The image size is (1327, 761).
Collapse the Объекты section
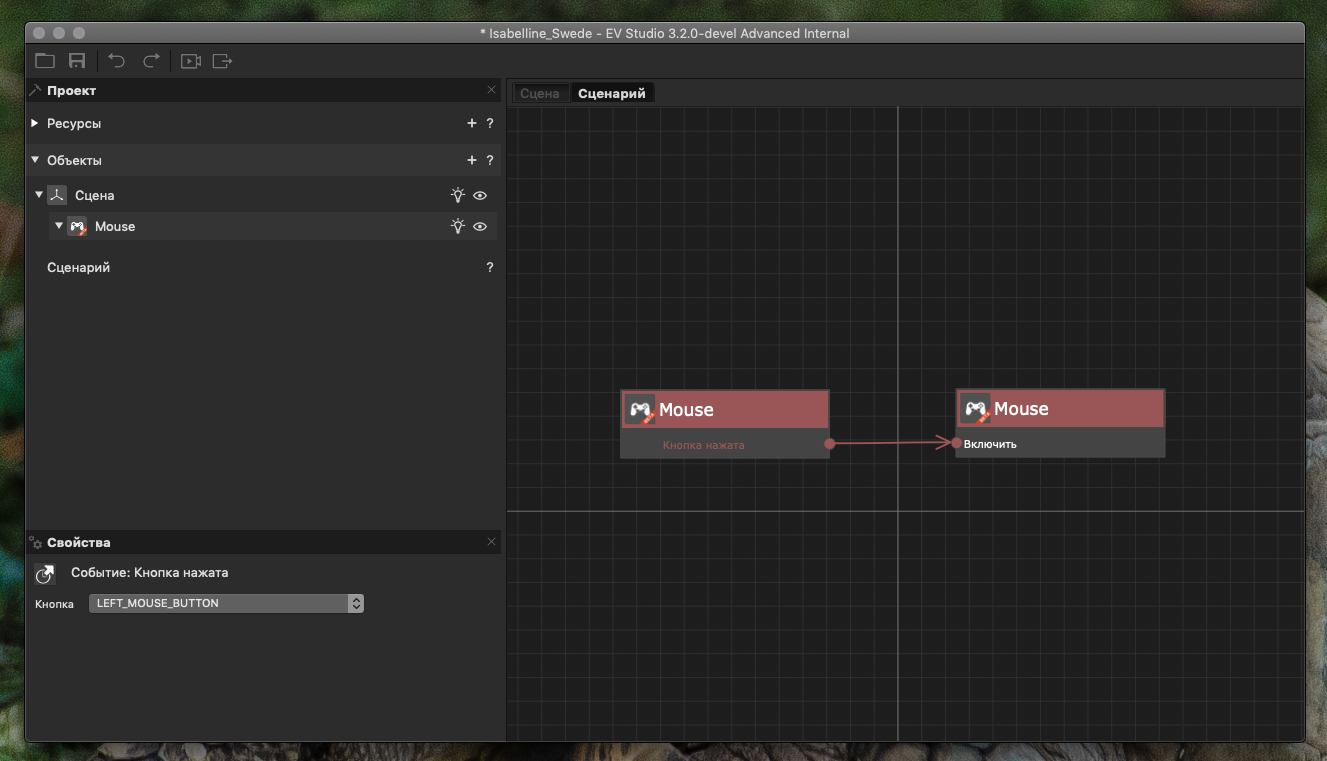[x=35, y=160]
